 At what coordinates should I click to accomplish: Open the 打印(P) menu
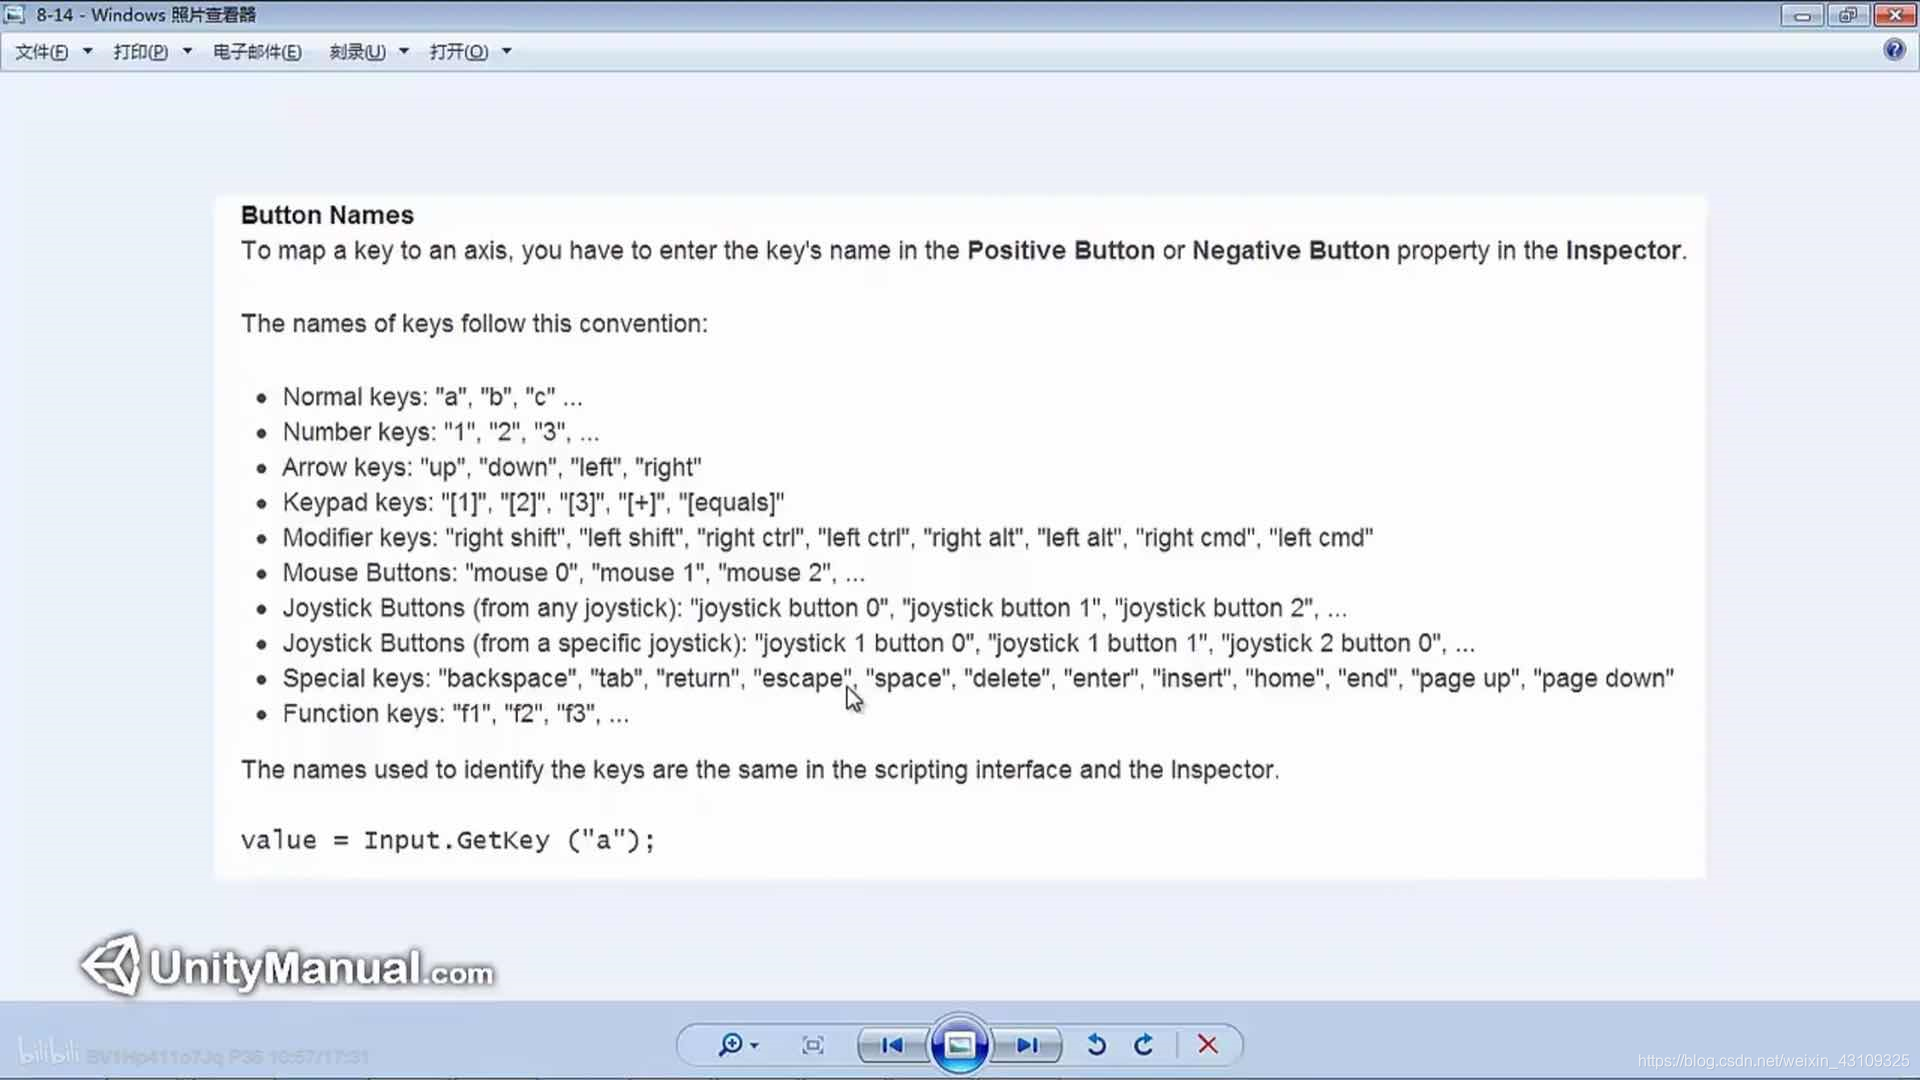(x=140, y=52)
